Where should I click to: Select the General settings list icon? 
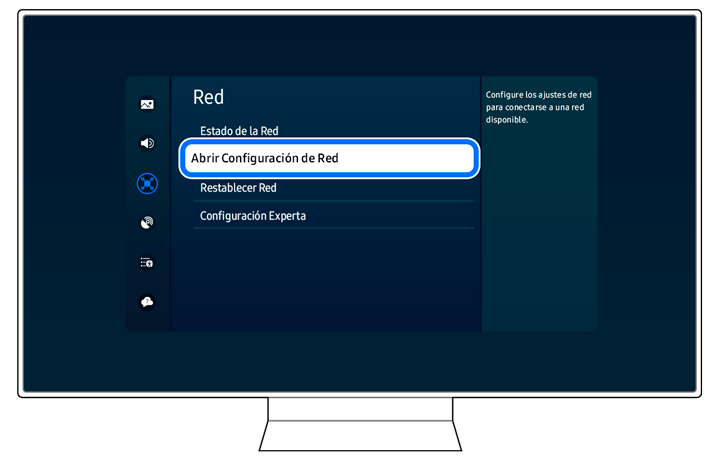pyautogui.click(x=147, y=263)
